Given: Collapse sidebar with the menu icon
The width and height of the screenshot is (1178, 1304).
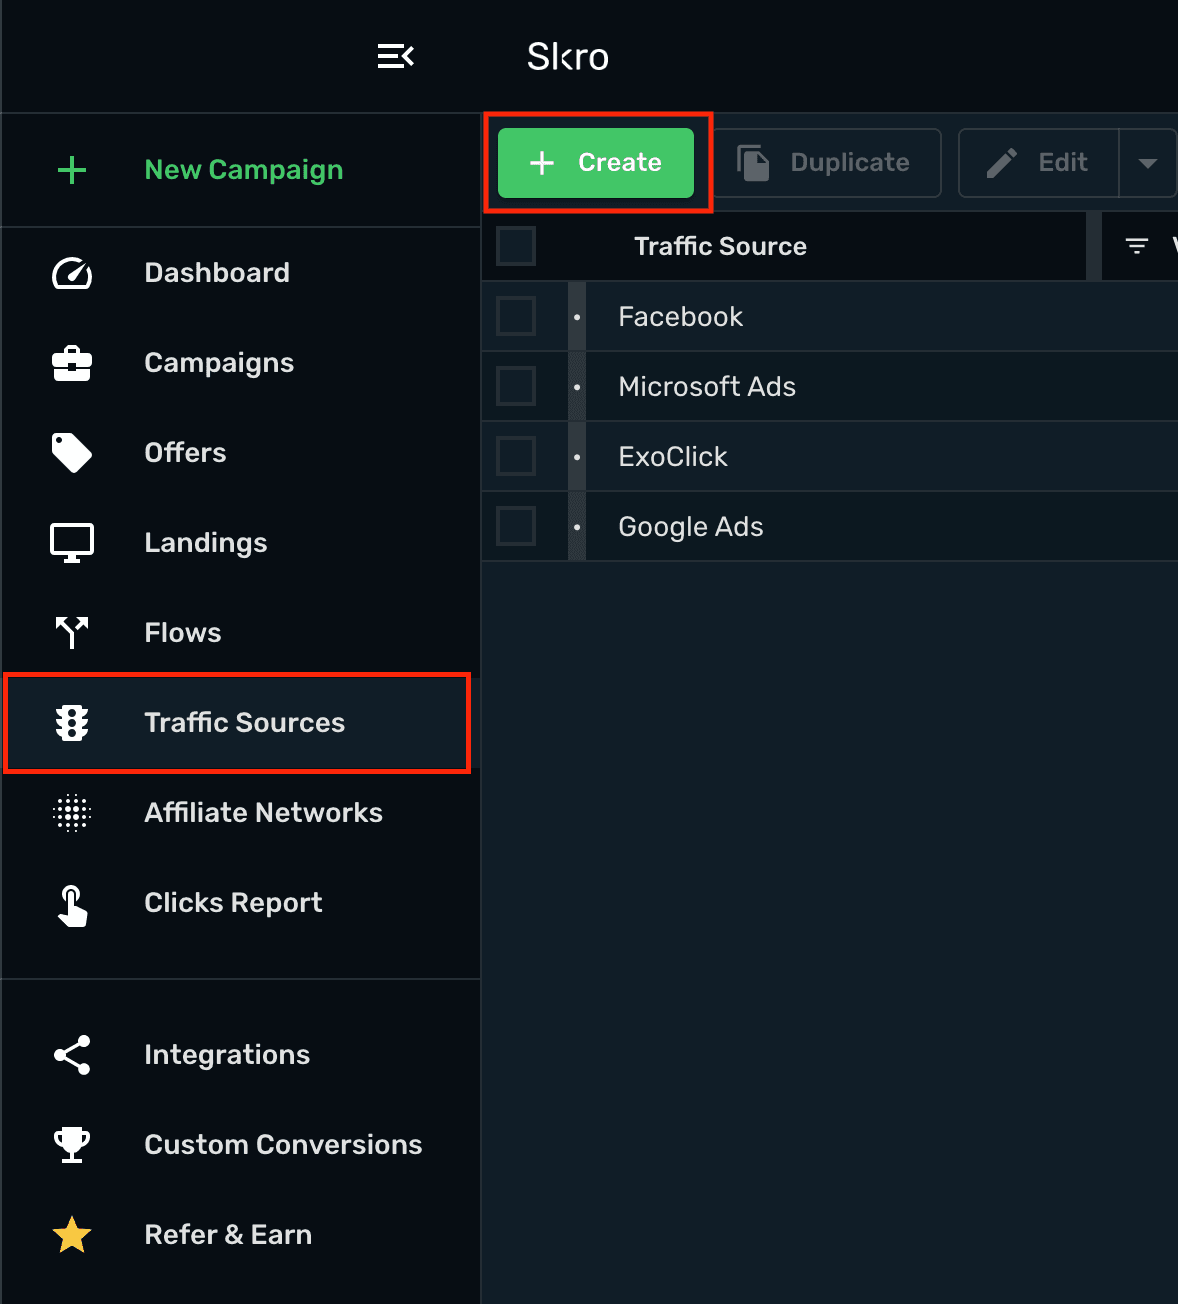Looking at the screenshot, I should [x=396, y=56].
